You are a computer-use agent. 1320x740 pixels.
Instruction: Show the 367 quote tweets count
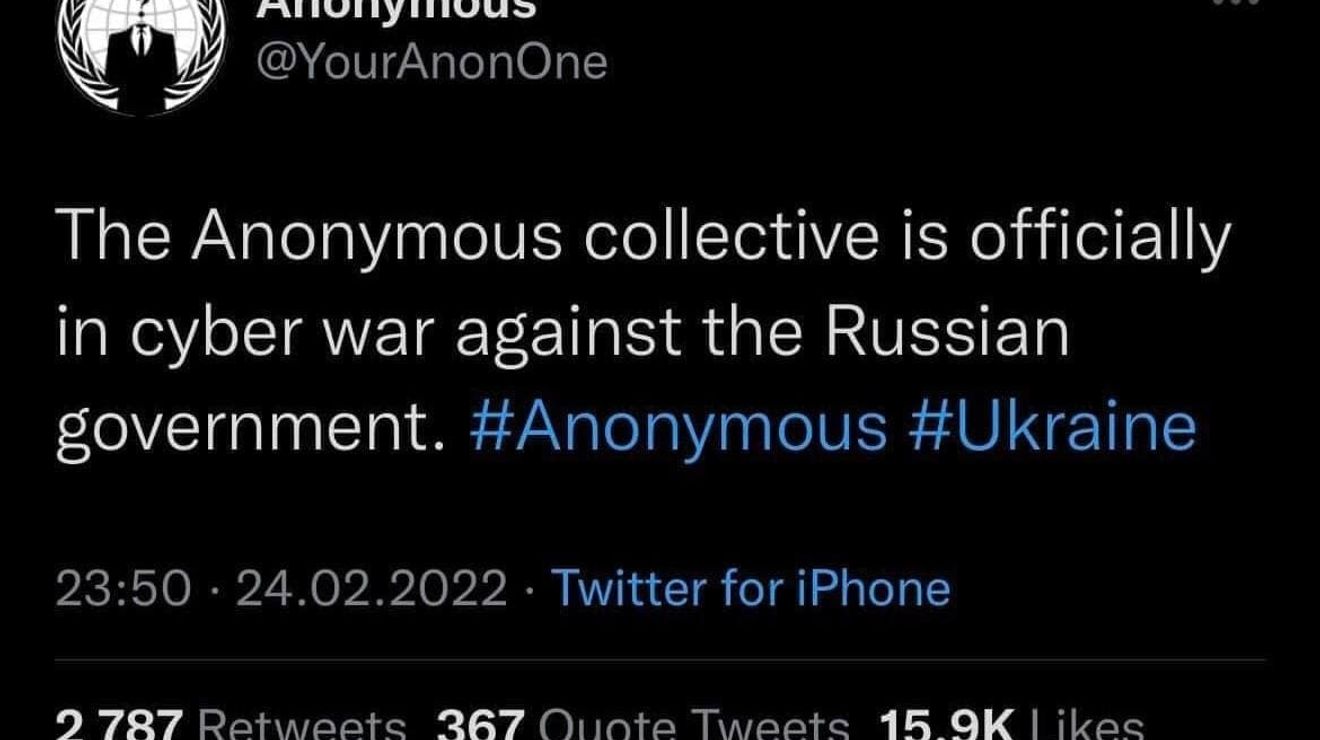tap(481, 724)
